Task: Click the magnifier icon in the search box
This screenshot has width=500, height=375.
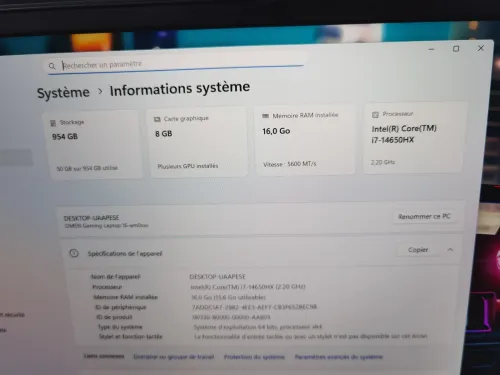Action: (x=52, y=66)
